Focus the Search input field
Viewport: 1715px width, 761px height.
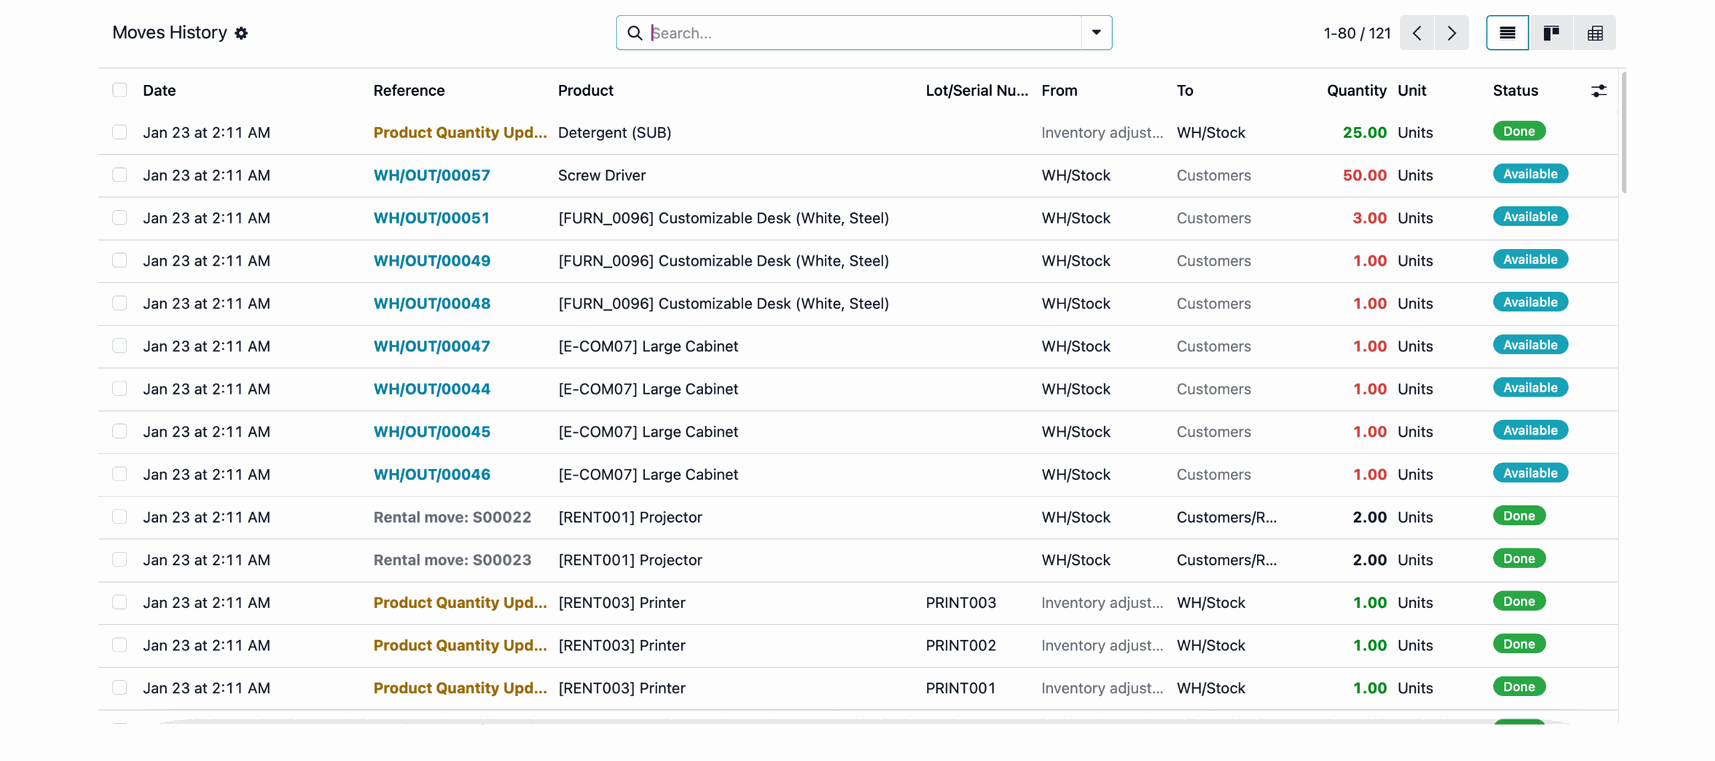click(x=862, y=33)
